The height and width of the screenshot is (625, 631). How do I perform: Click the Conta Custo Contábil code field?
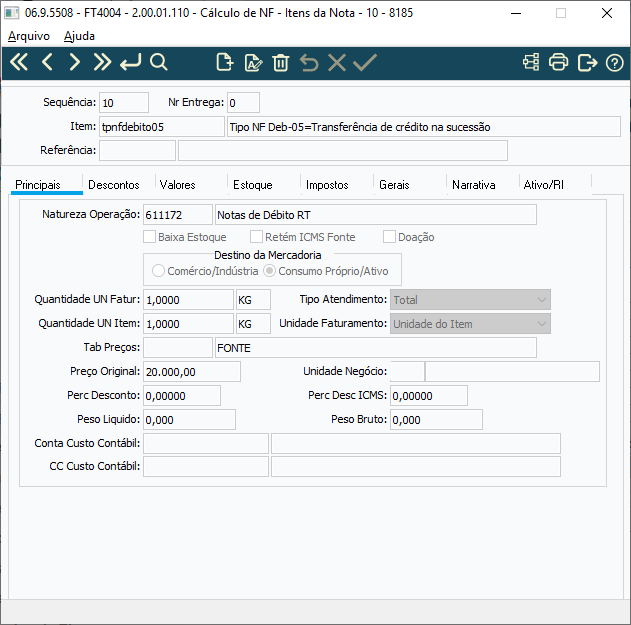tap(206, 443)
